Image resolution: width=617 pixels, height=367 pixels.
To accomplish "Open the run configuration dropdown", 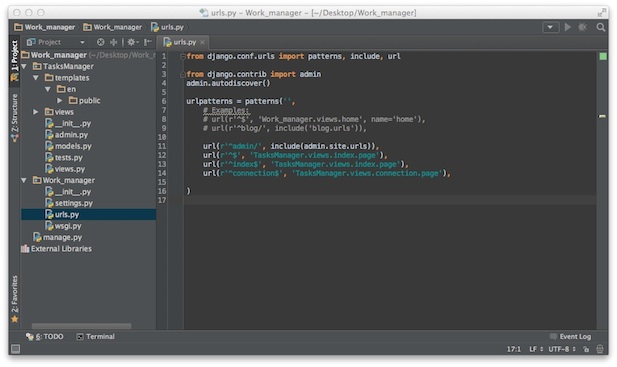I will (x=550, y=27).
